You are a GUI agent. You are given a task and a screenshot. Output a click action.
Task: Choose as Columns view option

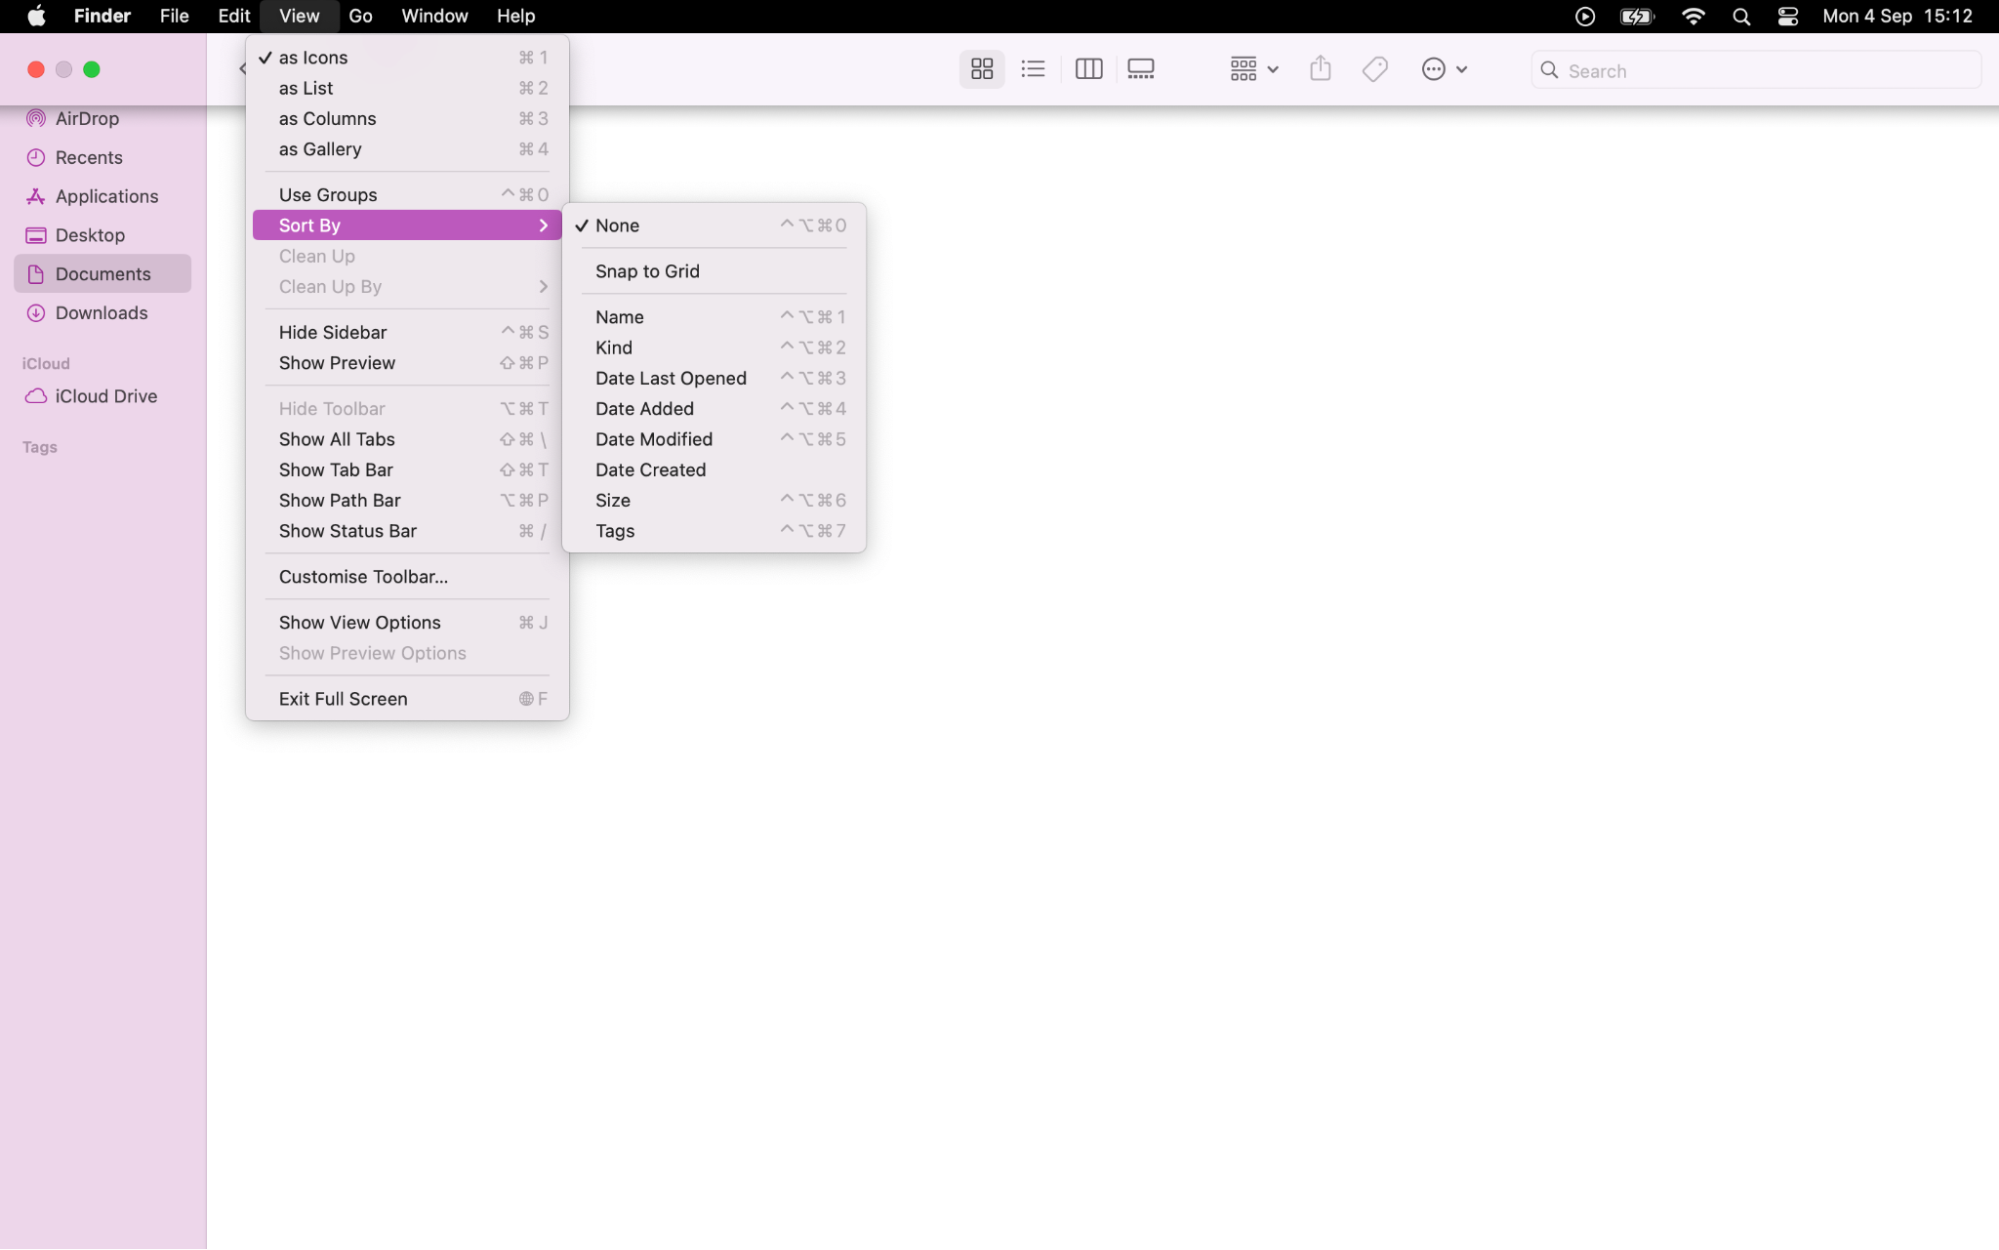[407, 119]
